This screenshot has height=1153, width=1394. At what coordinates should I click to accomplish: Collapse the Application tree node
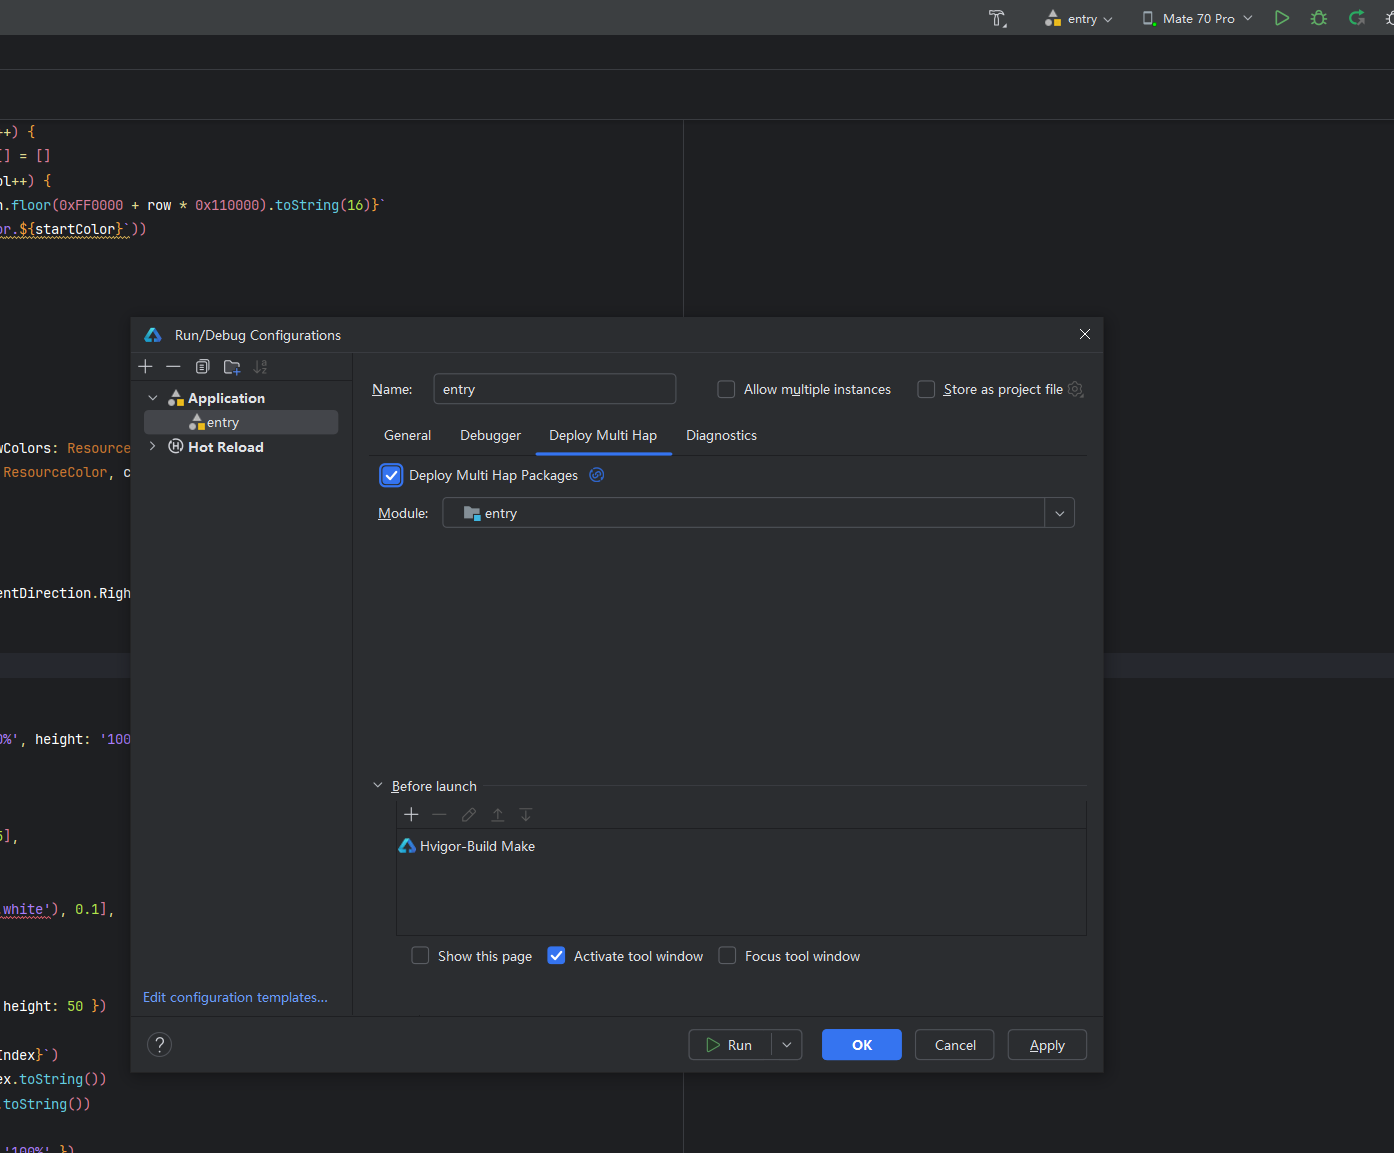click(153, 398)
